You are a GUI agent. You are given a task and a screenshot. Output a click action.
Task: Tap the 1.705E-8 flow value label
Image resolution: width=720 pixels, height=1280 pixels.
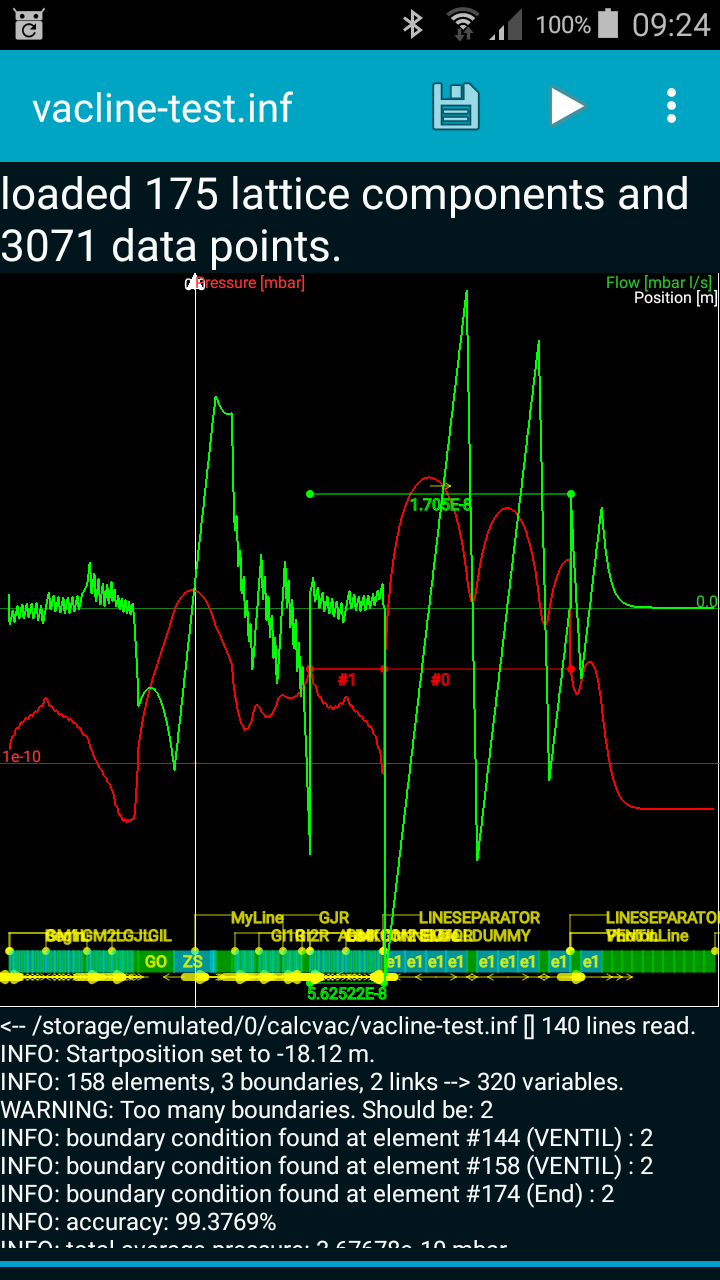coord(440,505)
